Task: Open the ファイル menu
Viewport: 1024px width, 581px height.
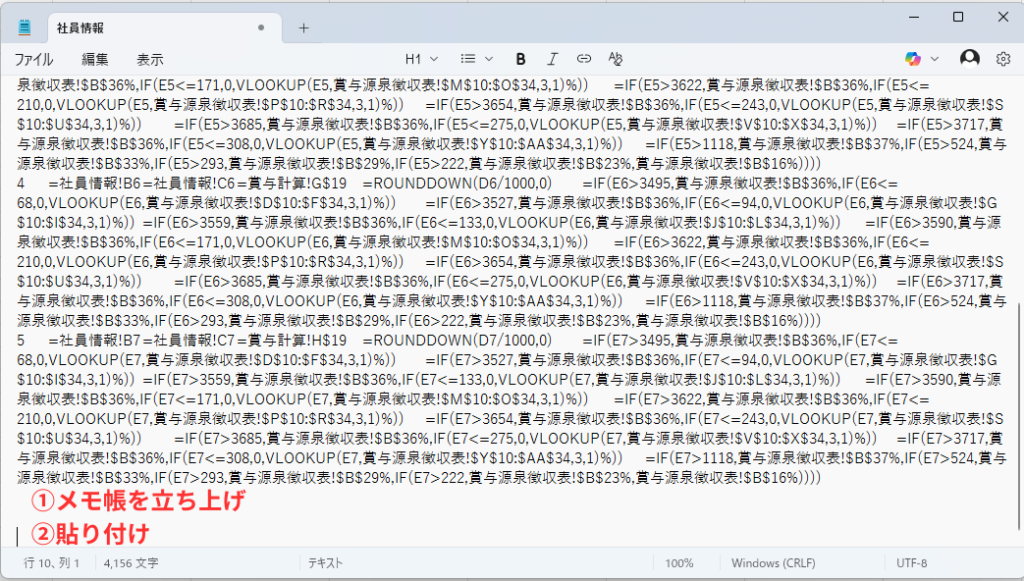Action: [x=34, y=59]
